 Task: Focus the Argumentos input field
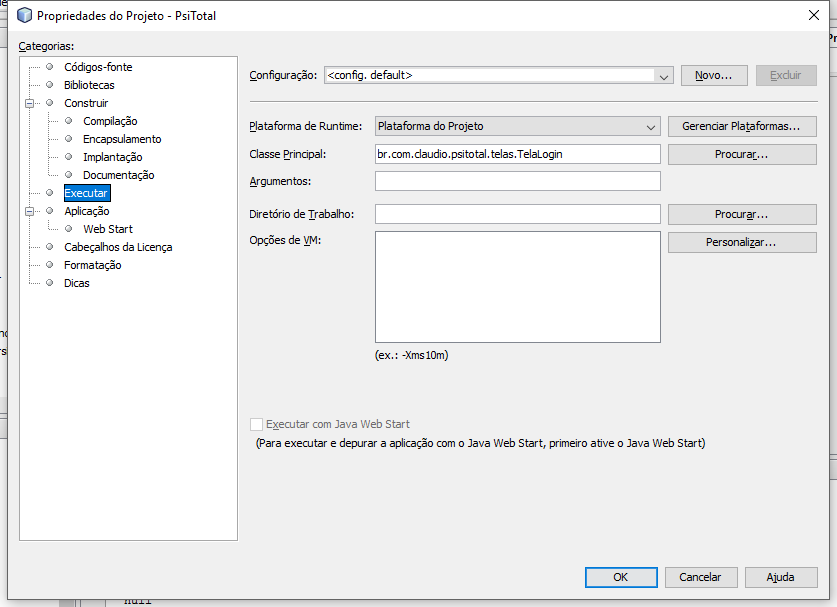517,181
